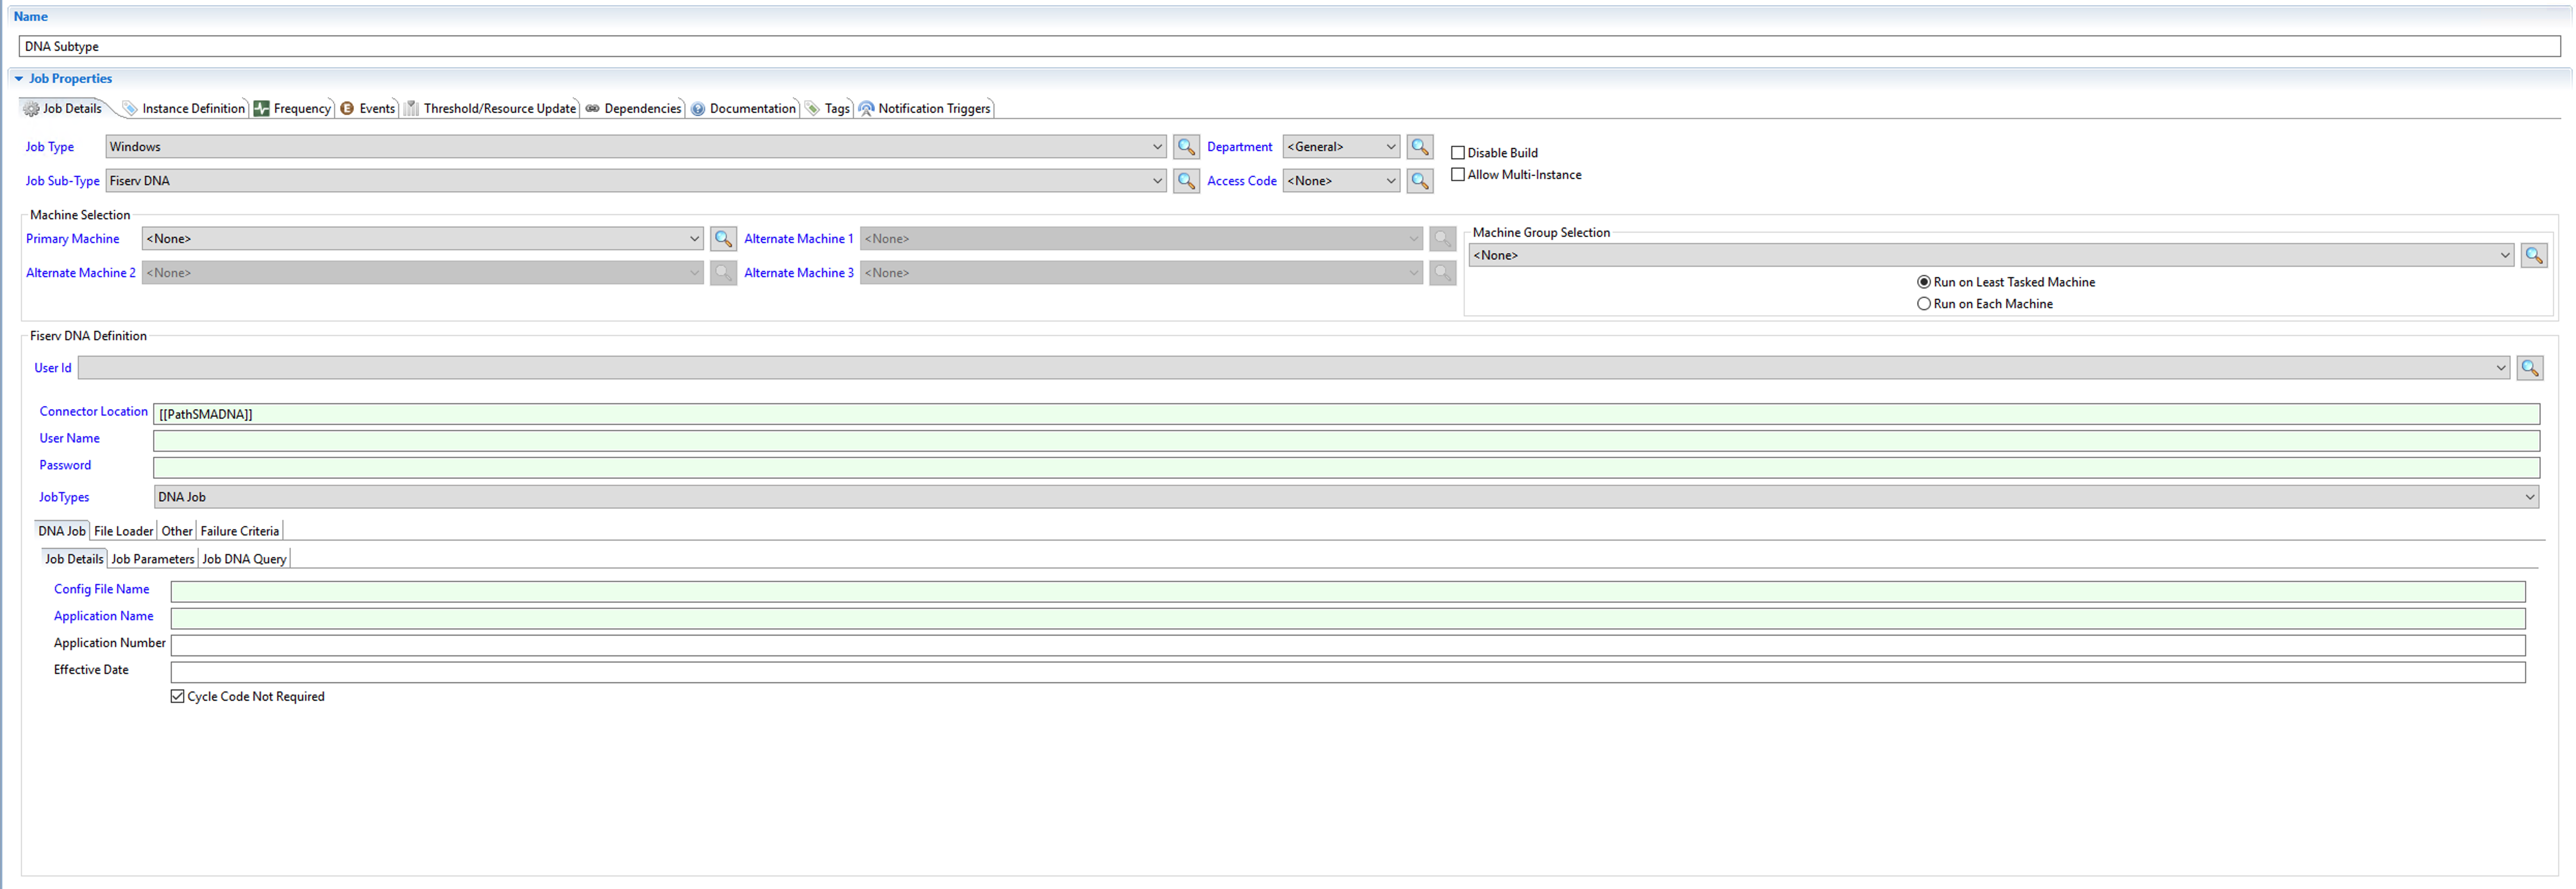This screenshot has height=889, width=2576.
Task: Click the User Id search magnifier icon
Action: [x=2529, y=368]
